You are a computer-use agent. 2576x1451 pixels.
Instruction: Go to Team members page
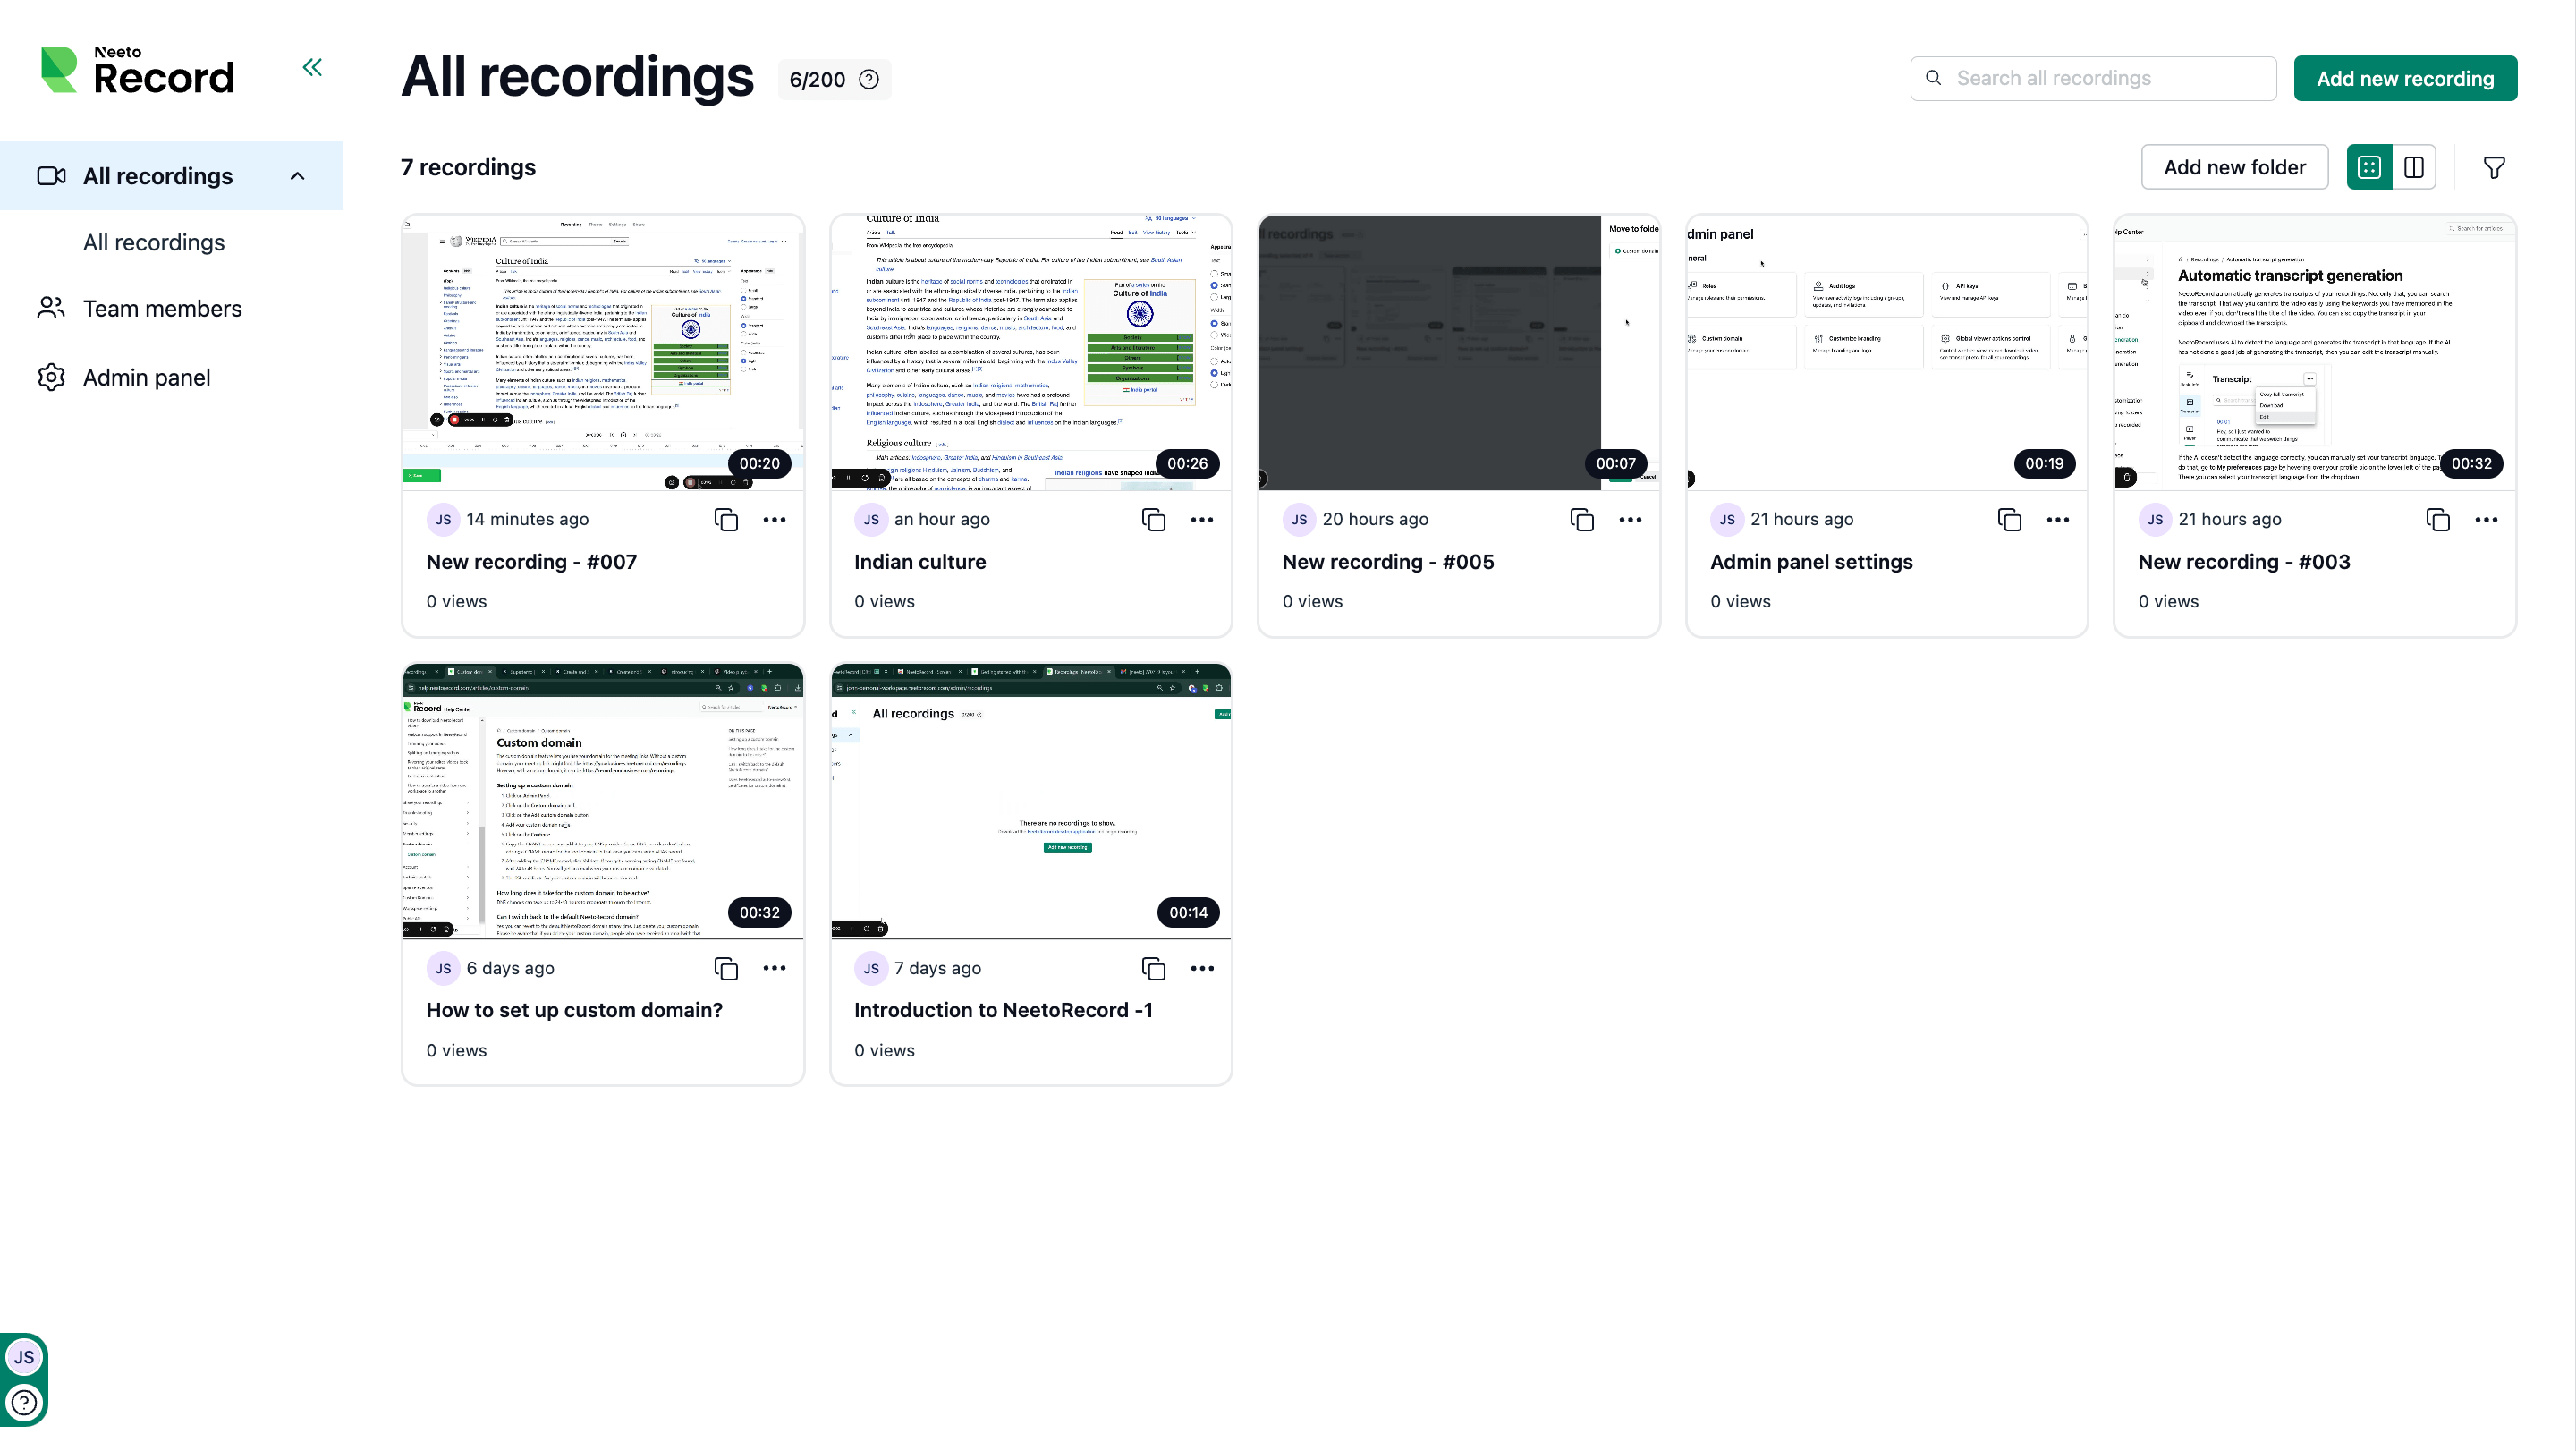[162, 308]
